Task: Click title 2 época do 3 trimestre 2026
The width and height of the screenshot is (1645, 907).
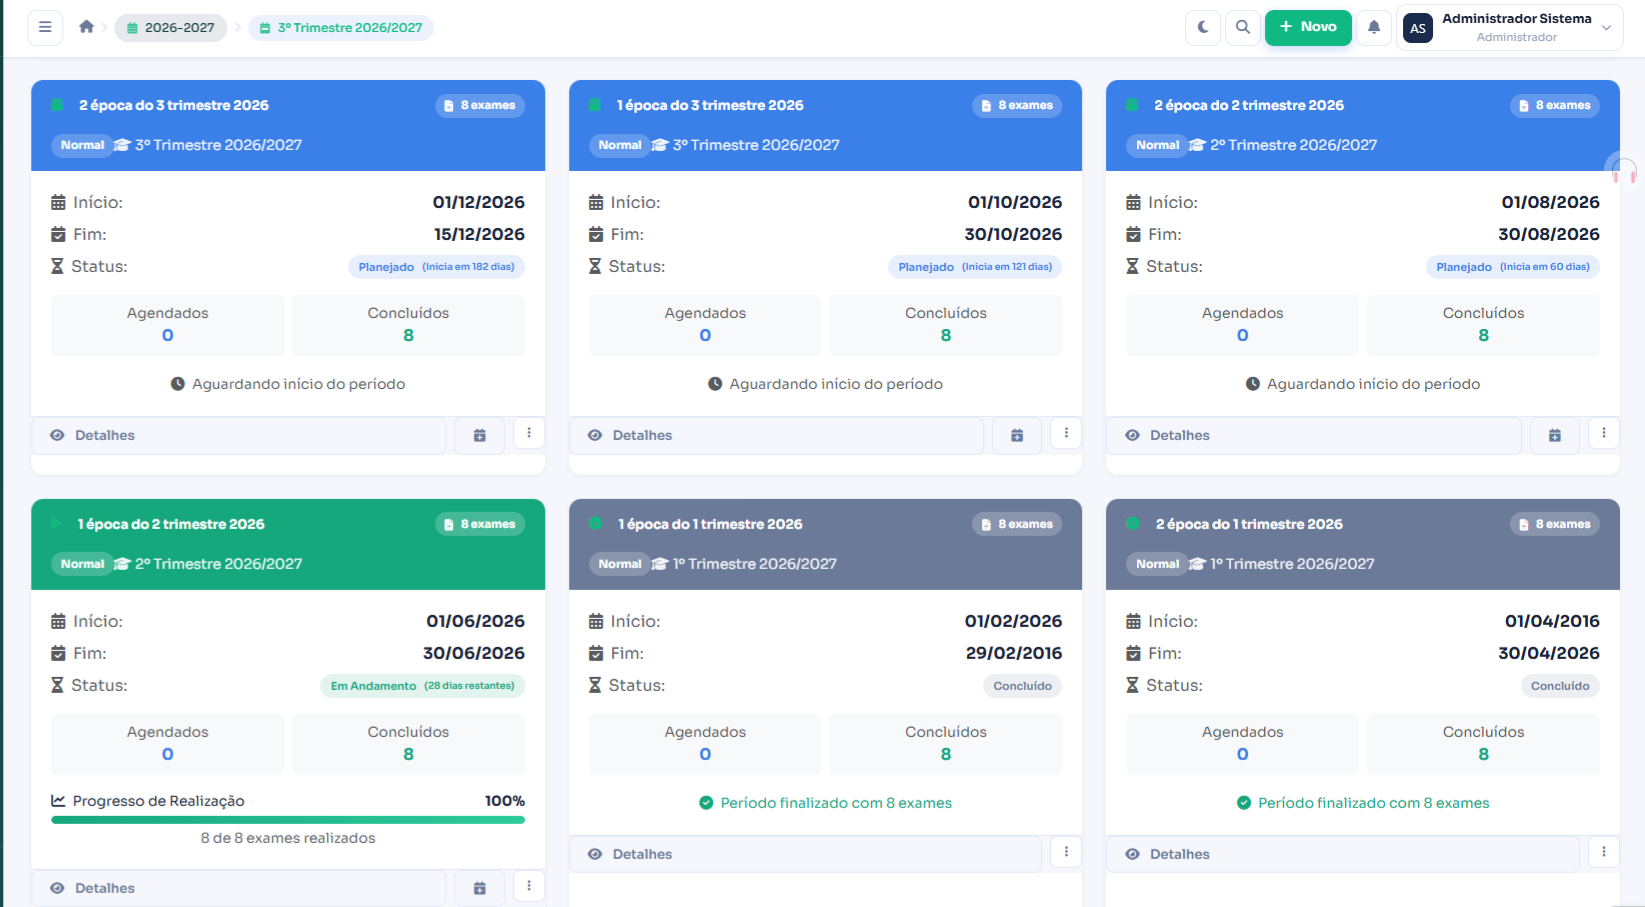Action: pos(174,105)
